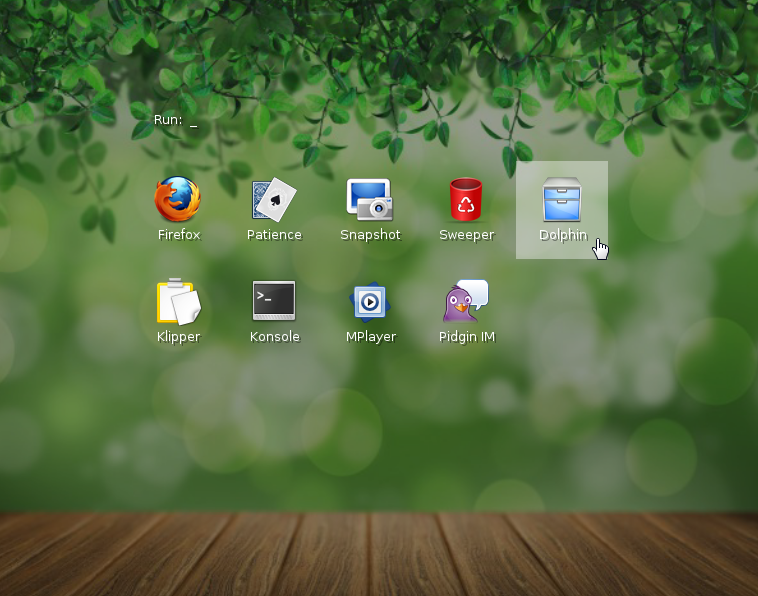Open the Patience card game icon
The width and height of the screenshot is (758, 596).
coord(274,199)
